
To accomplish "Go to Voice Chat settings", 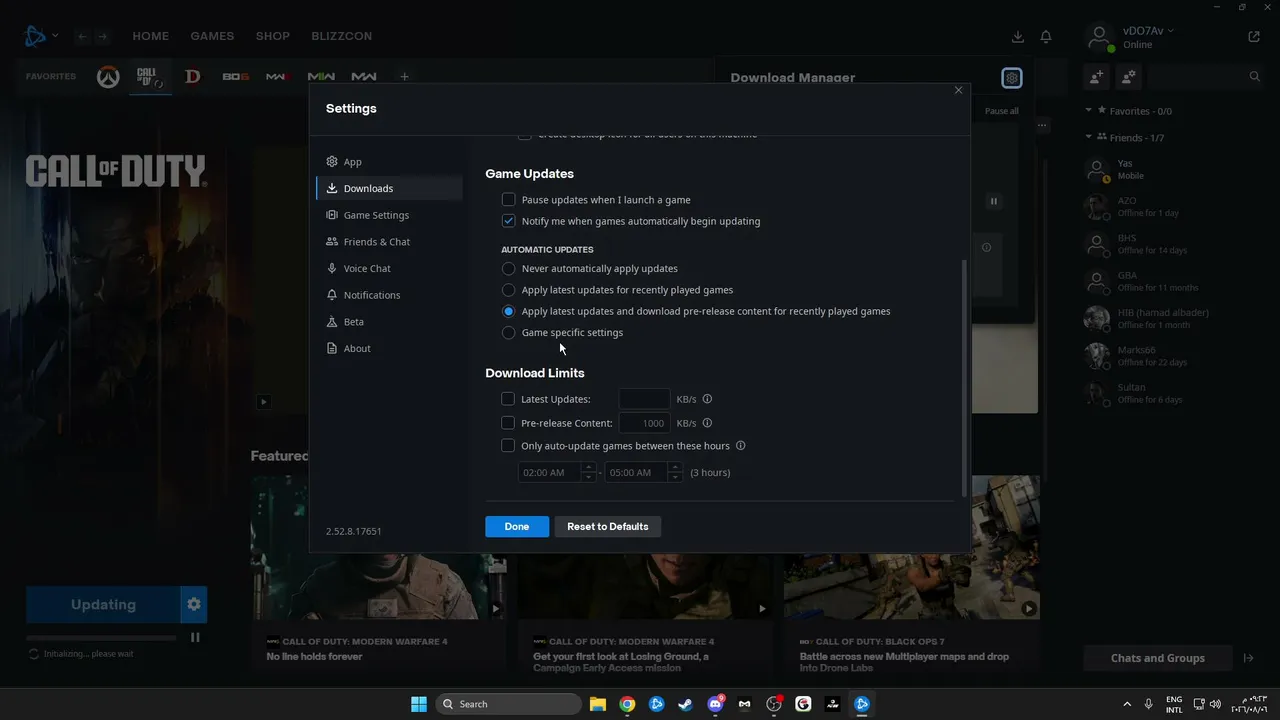I will coord(389,269).
